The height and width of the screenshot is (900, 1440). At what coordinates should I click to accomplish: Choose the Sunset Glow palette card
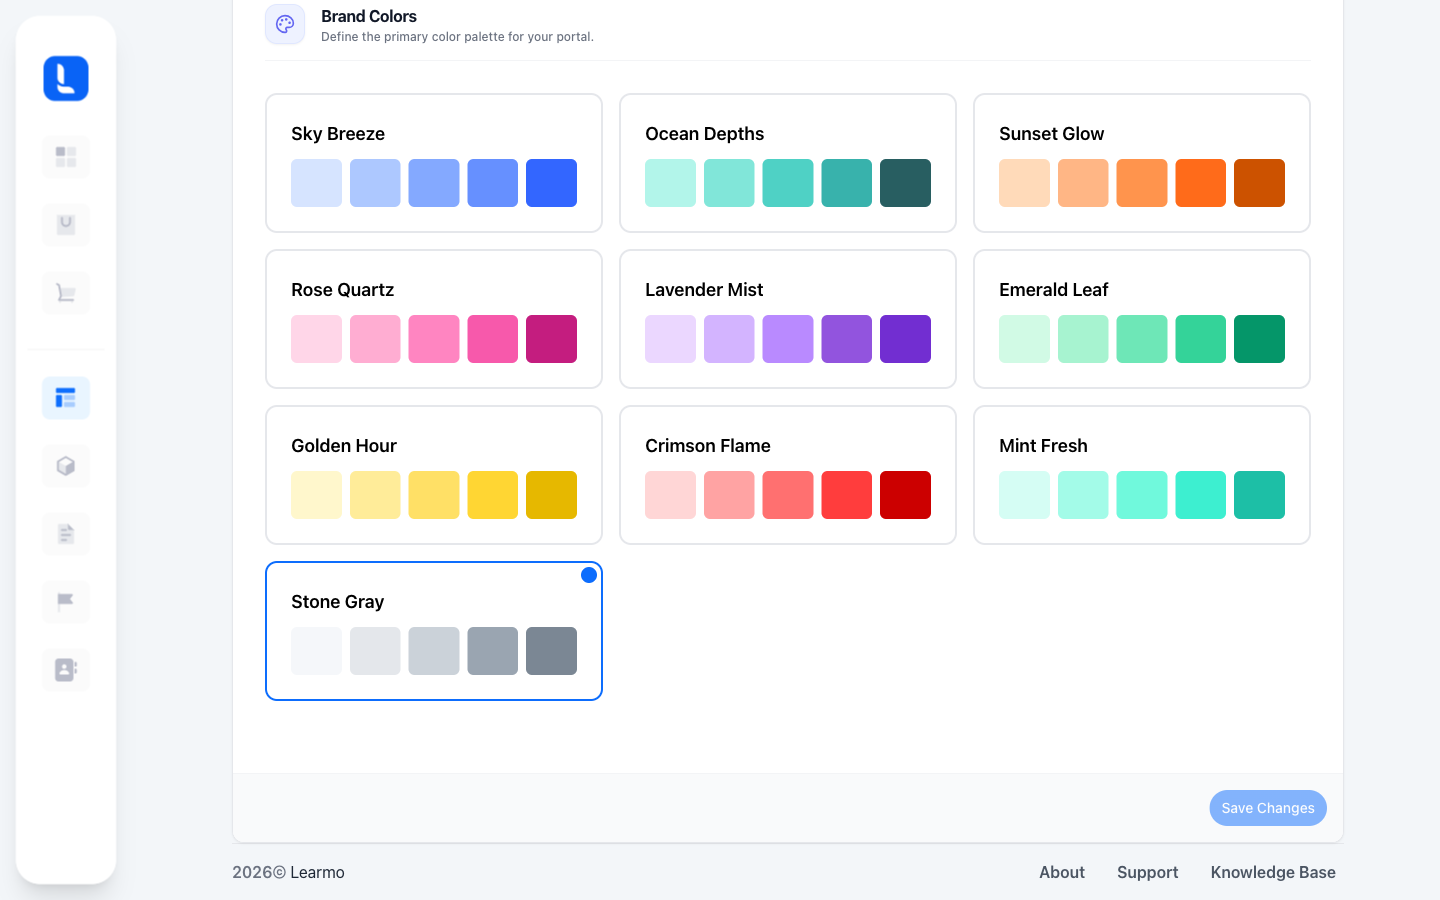(1142, 163)
